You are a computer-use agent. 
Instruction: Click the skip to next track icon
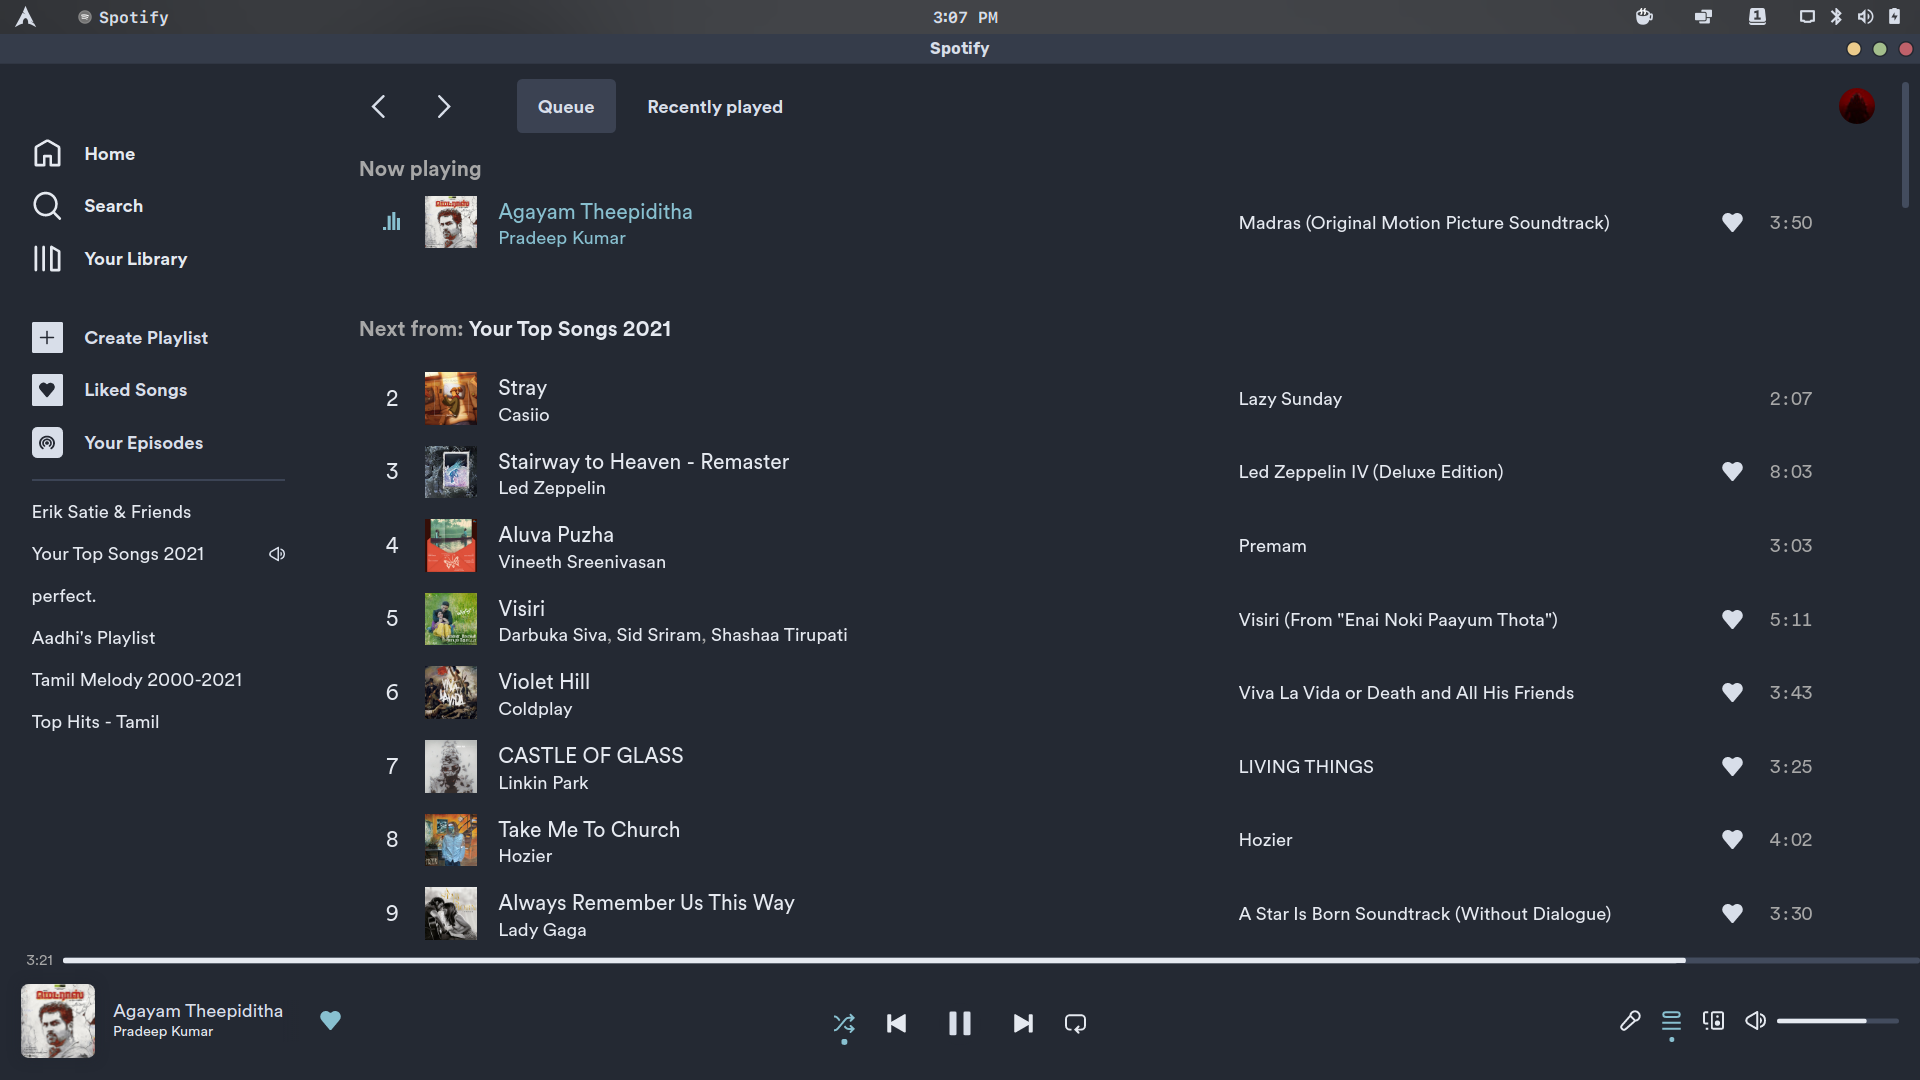point(1022,1022)
